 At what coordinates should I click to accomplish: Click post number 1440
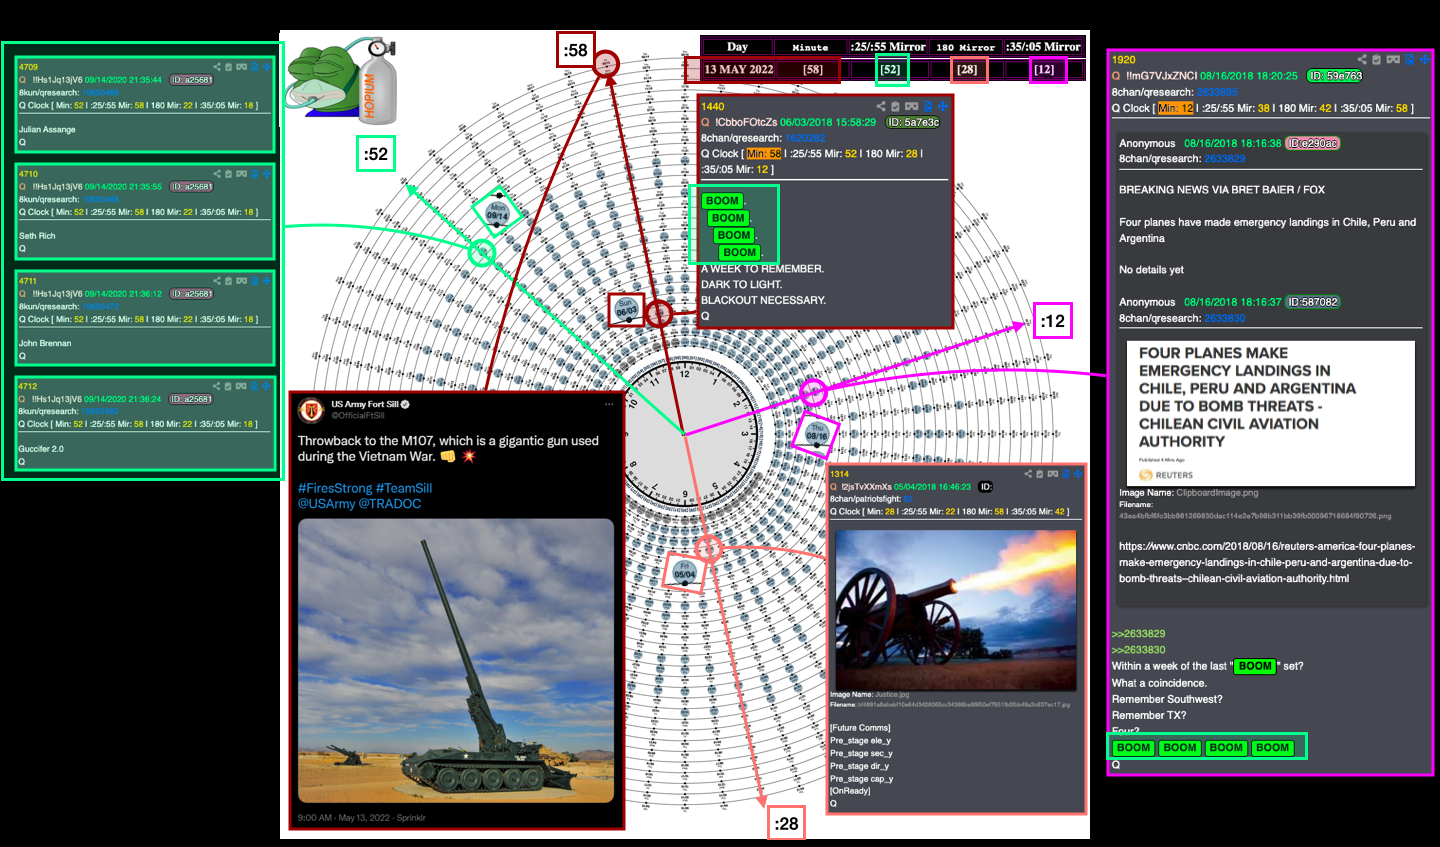pos(713,106)
